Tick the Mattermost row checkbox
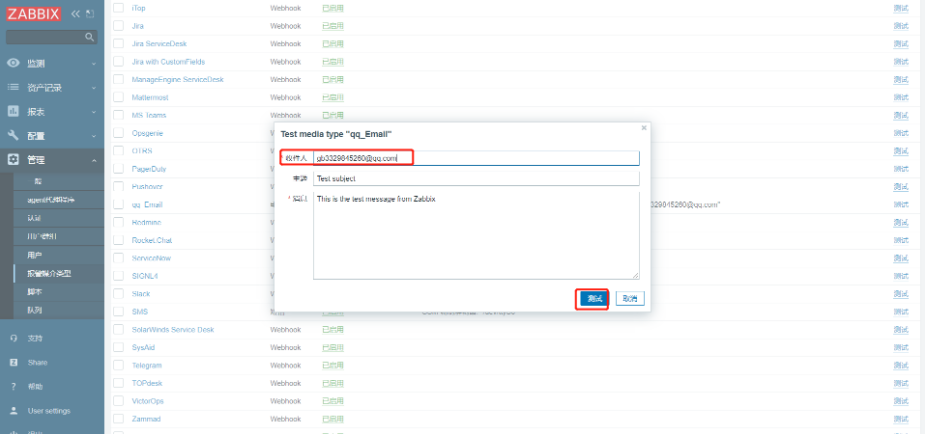Viewport: 925px width, 434px height. [x=119, y=97]
